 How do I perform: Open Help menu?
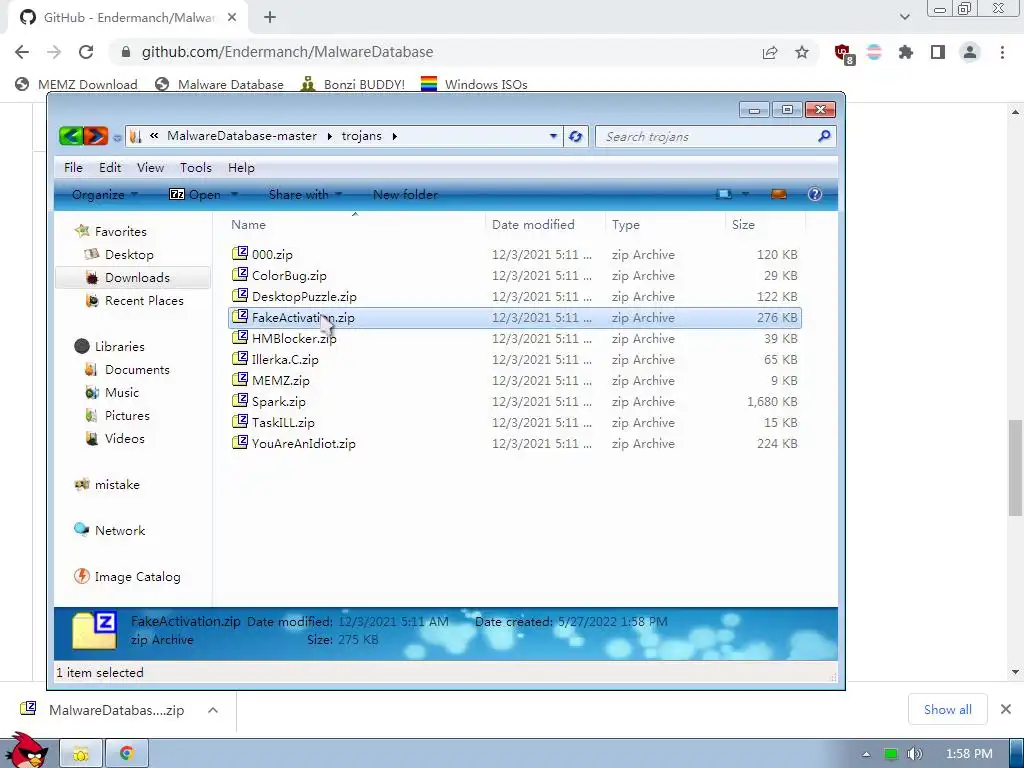point(241,167)
